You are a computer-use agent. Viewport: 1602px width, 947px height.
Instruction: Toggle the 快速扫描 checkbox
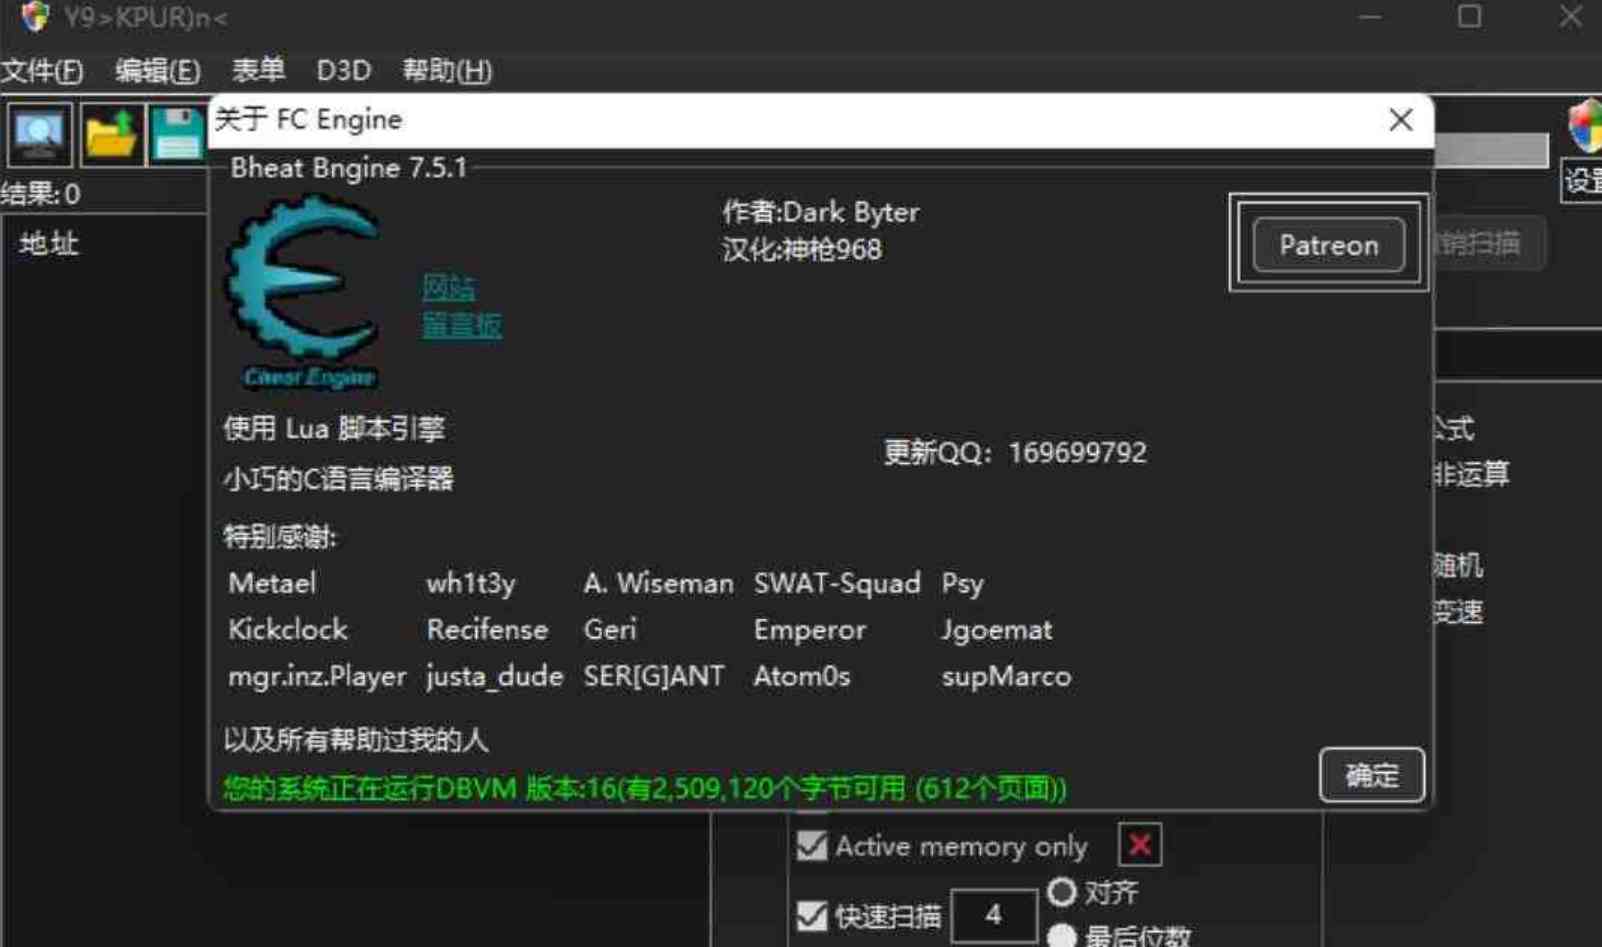pyautogui.click(x=812, y=916)
